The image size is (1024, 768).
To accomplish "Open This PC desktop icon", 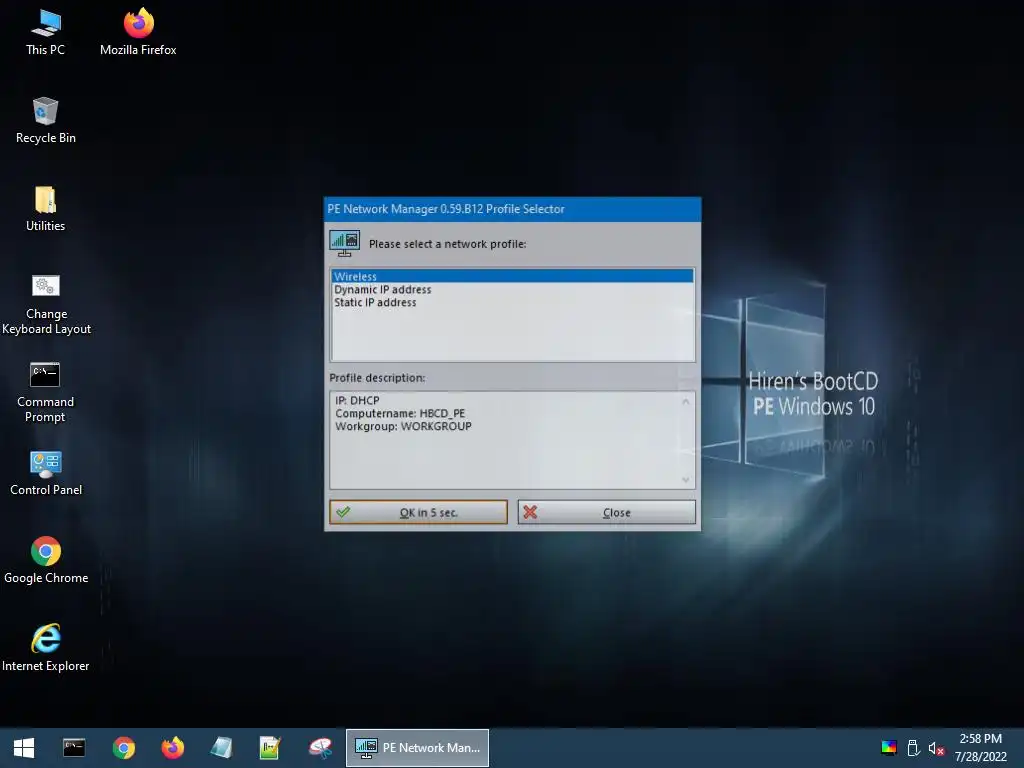I will [46, 33].
